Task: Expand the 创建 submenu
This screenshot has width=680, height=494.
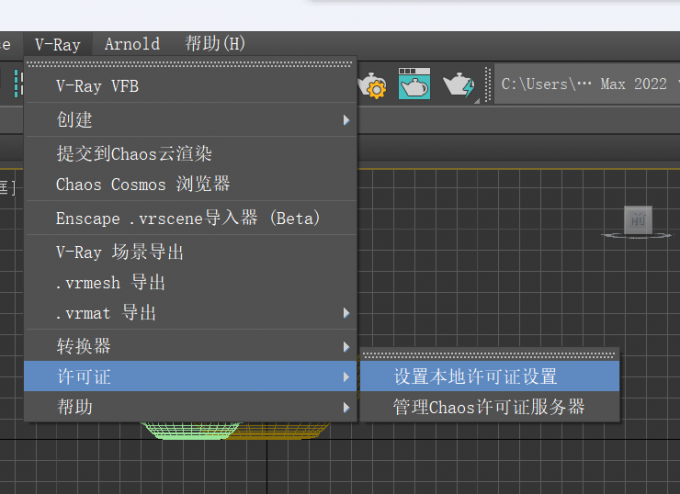Action: (190, 120)
